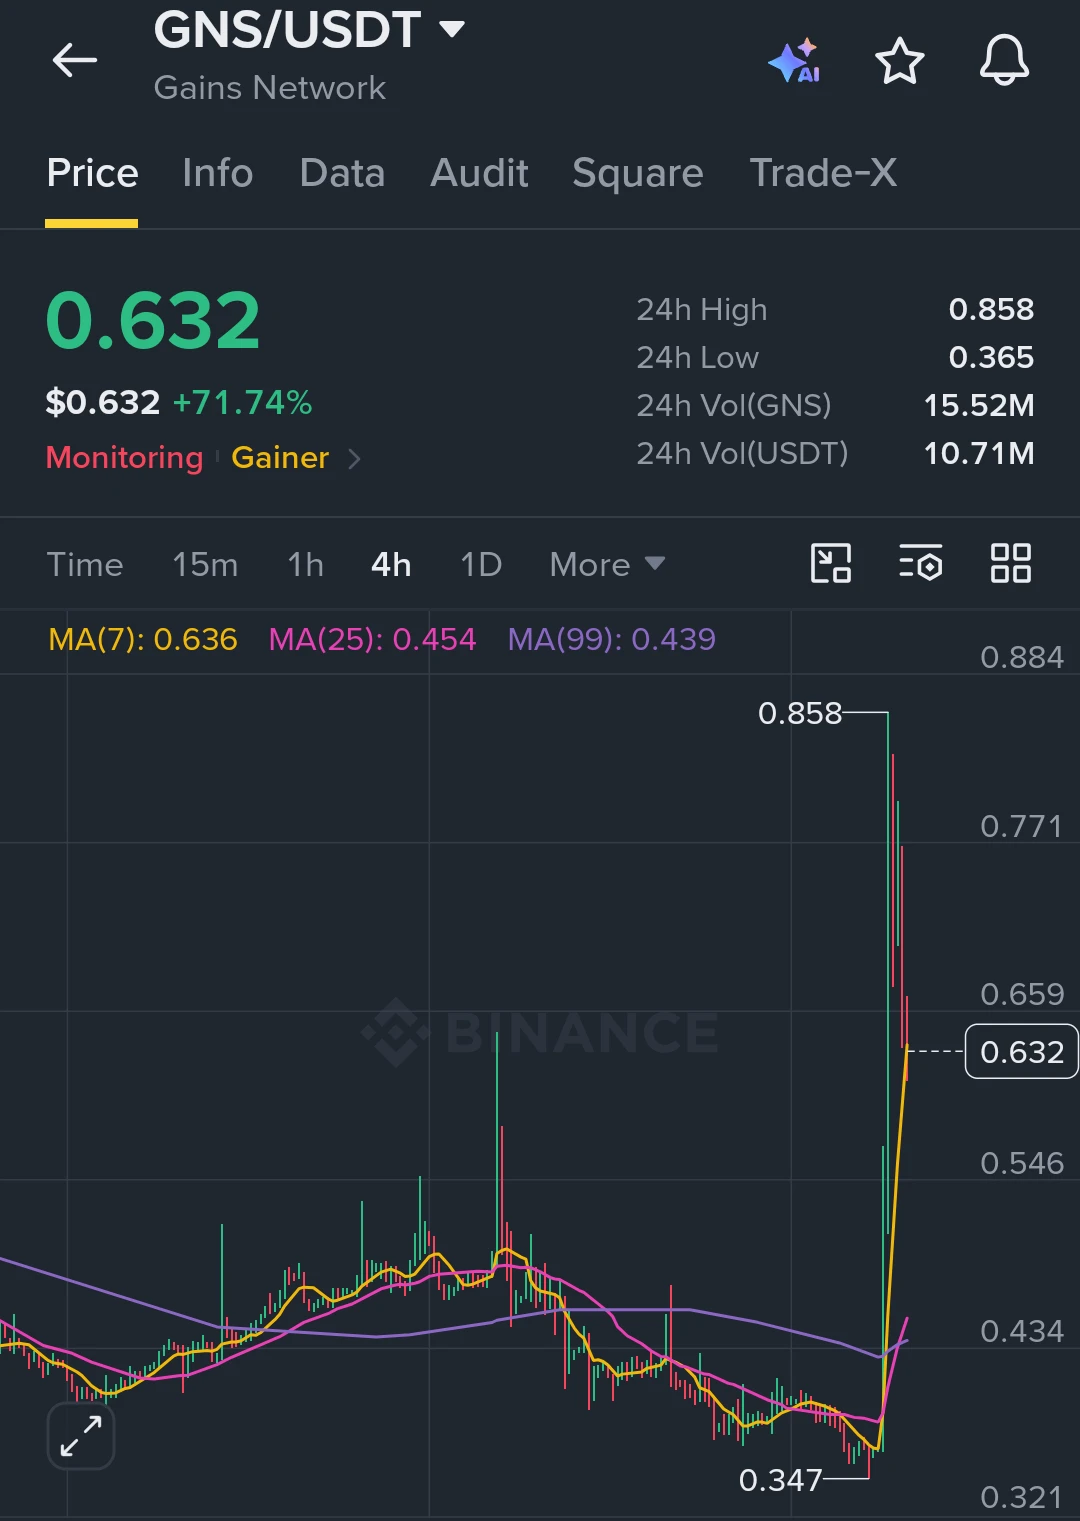Expand the Monitoring Gainer chevron
Screen dimensions: 1080x1521
(x=354, y=458)
